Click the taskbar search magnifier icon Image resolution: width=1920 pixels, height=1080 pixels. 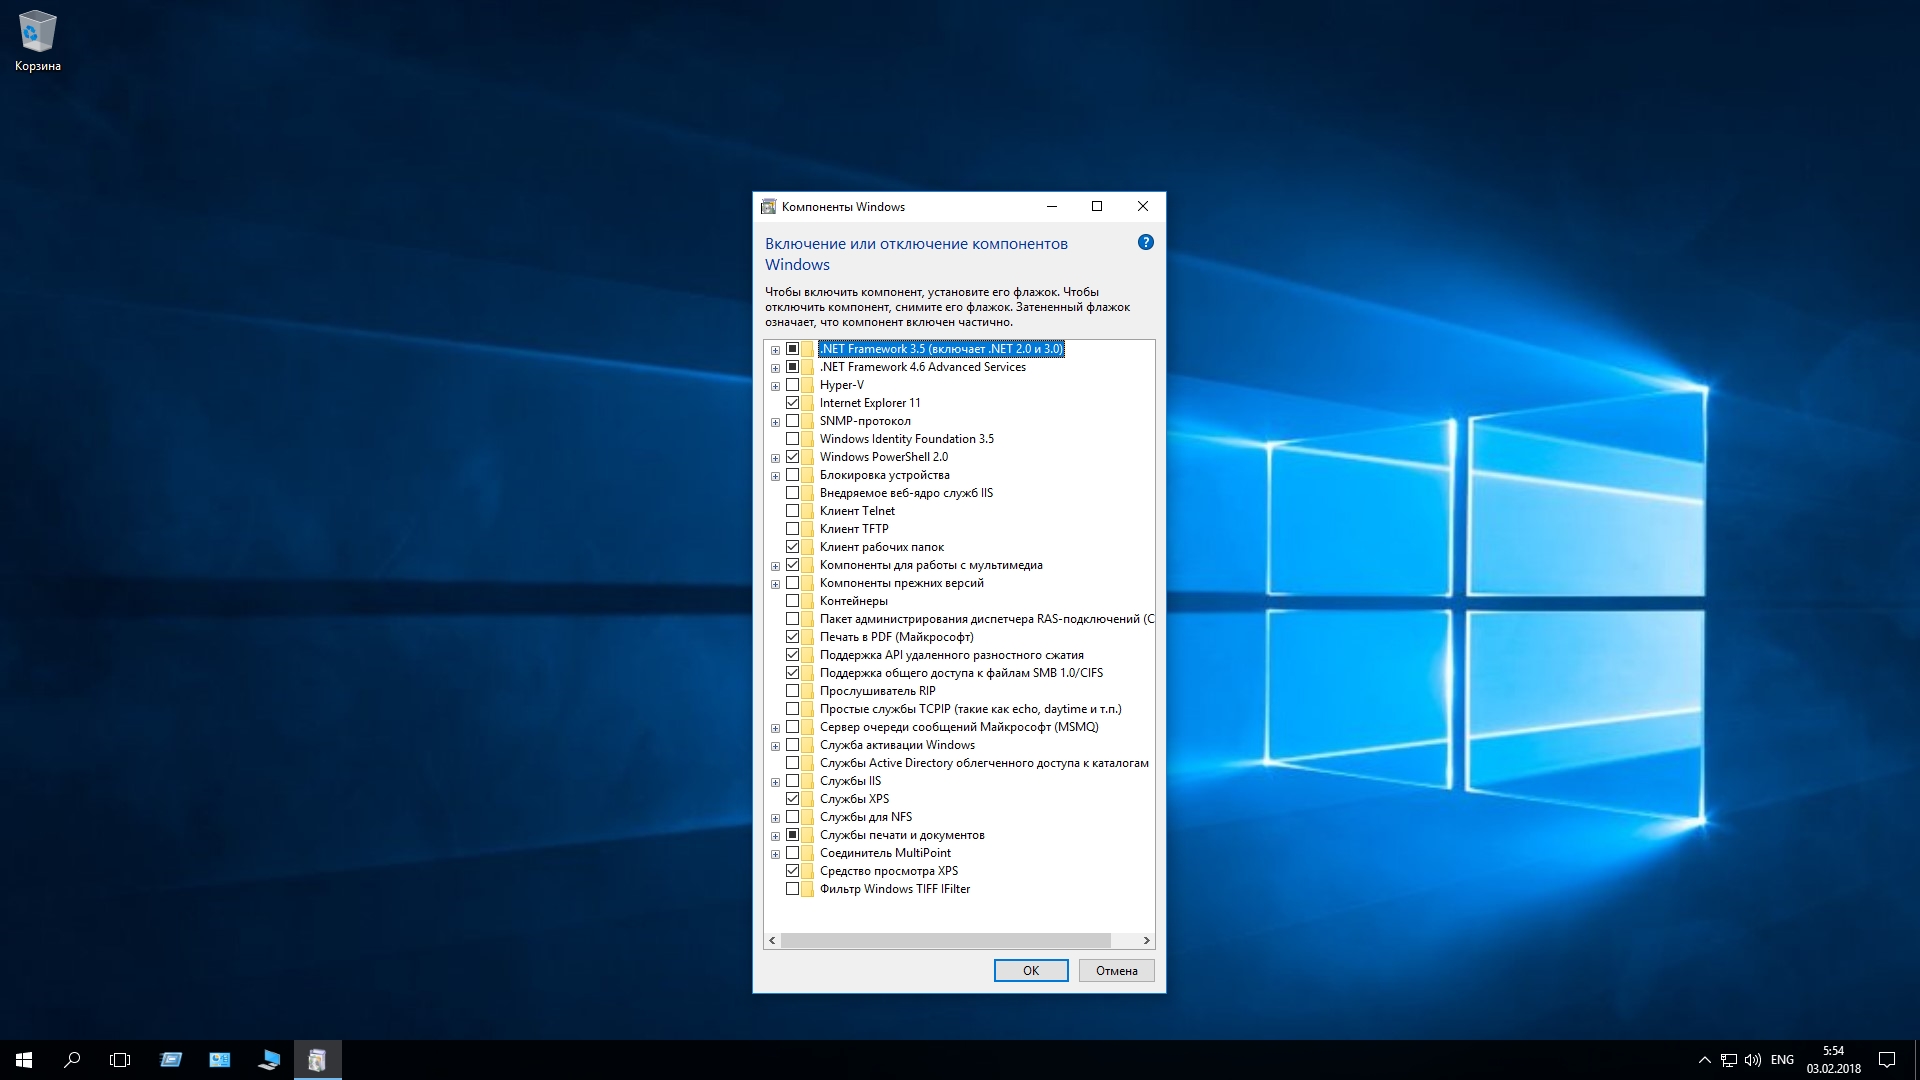click(72, 1060)
